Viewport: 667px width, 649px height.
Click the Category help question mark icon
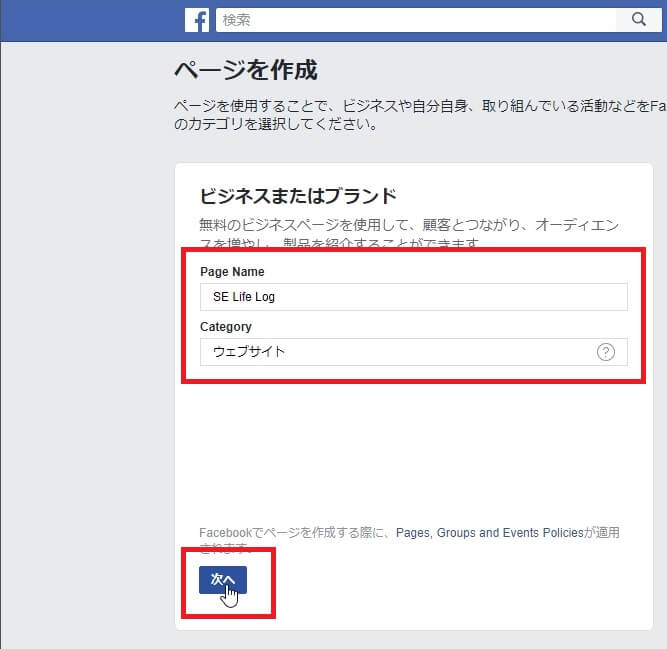(605, 352)
